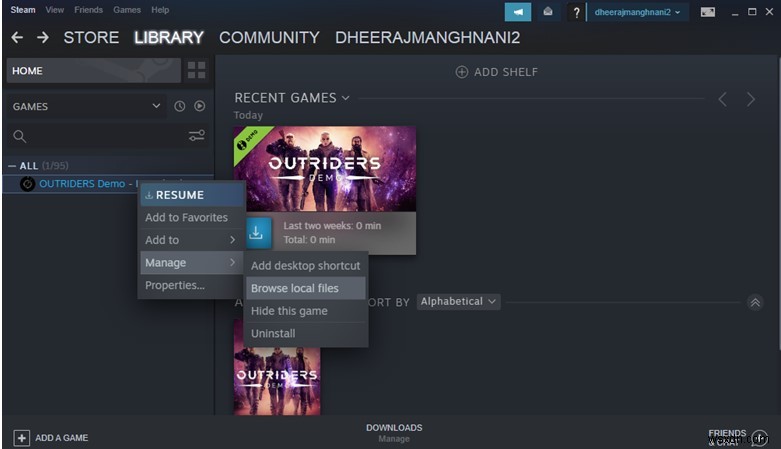Open DOWNLOADS Manage at the bottom
The image size is (781, 449).
coord(394,433)
